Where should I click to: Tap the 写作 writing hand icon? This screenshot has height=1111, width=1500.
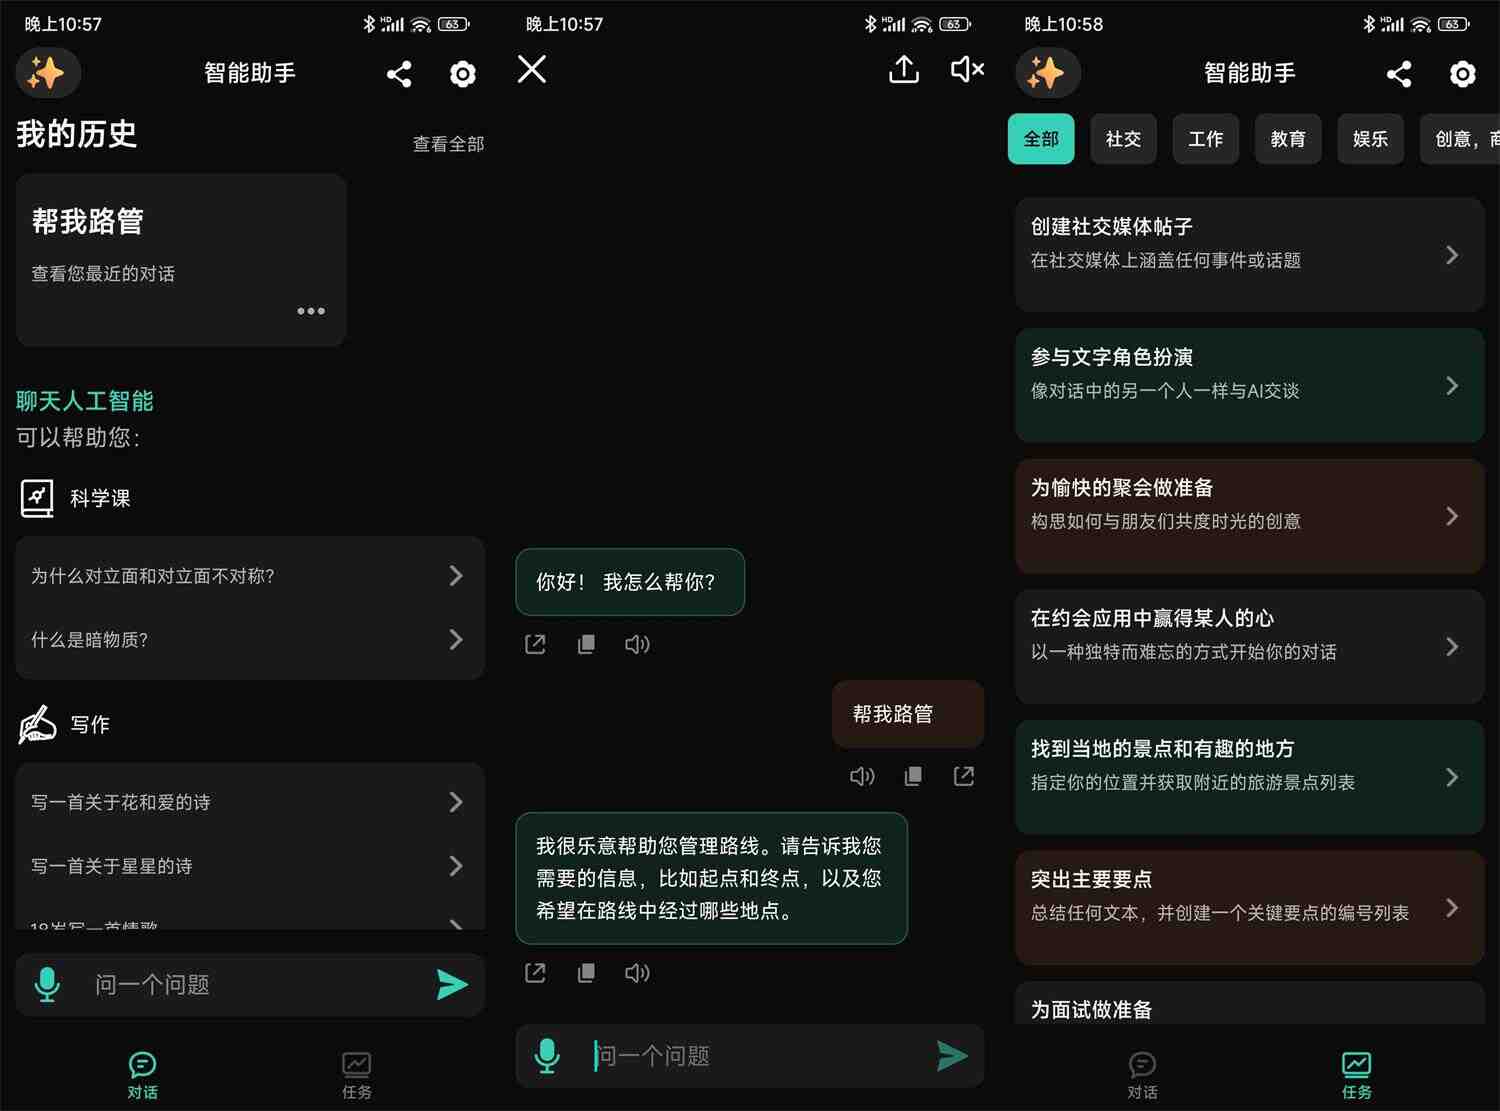coord(37,724)
